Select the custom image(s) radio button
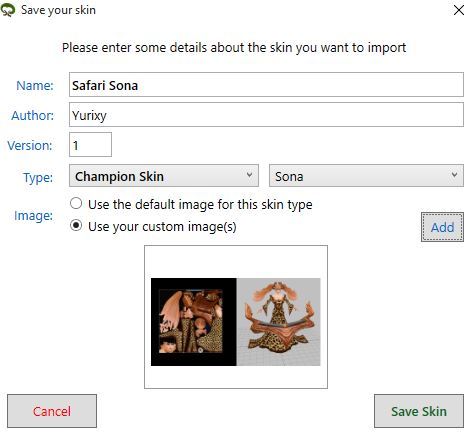Screen dimensions: 472x434 (x=76, y=226)
